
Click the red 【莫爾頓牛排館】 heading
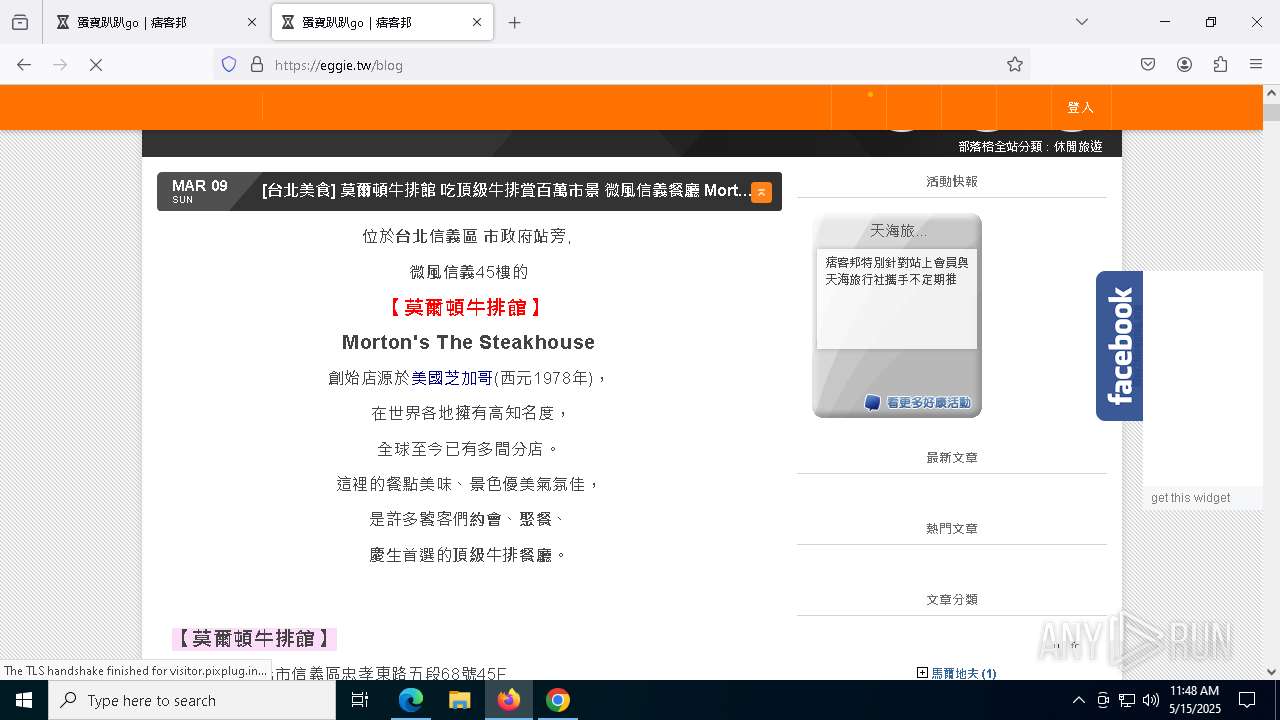[x=467, y=307]
